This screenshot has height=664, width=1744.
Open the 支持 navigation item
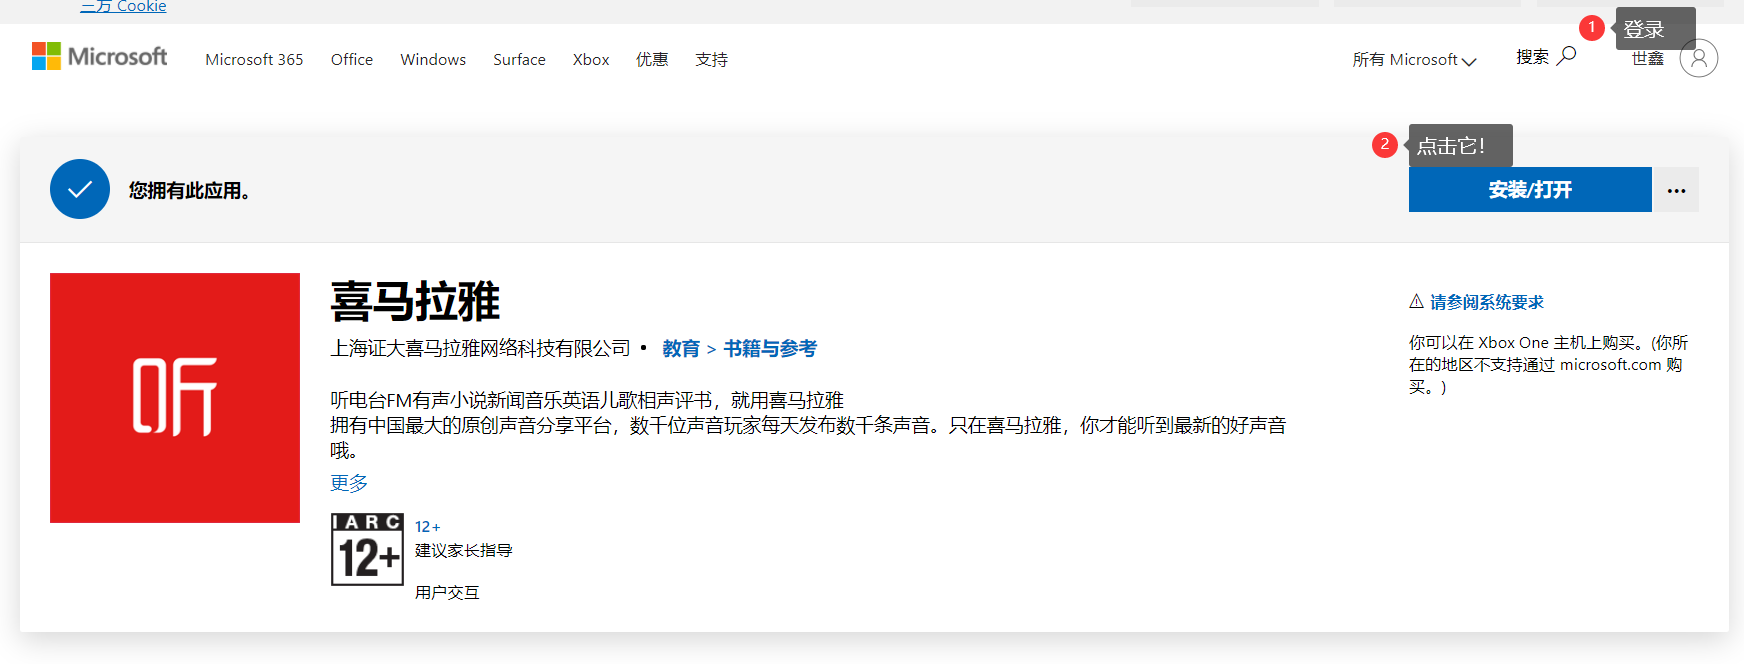click(712, 60)
